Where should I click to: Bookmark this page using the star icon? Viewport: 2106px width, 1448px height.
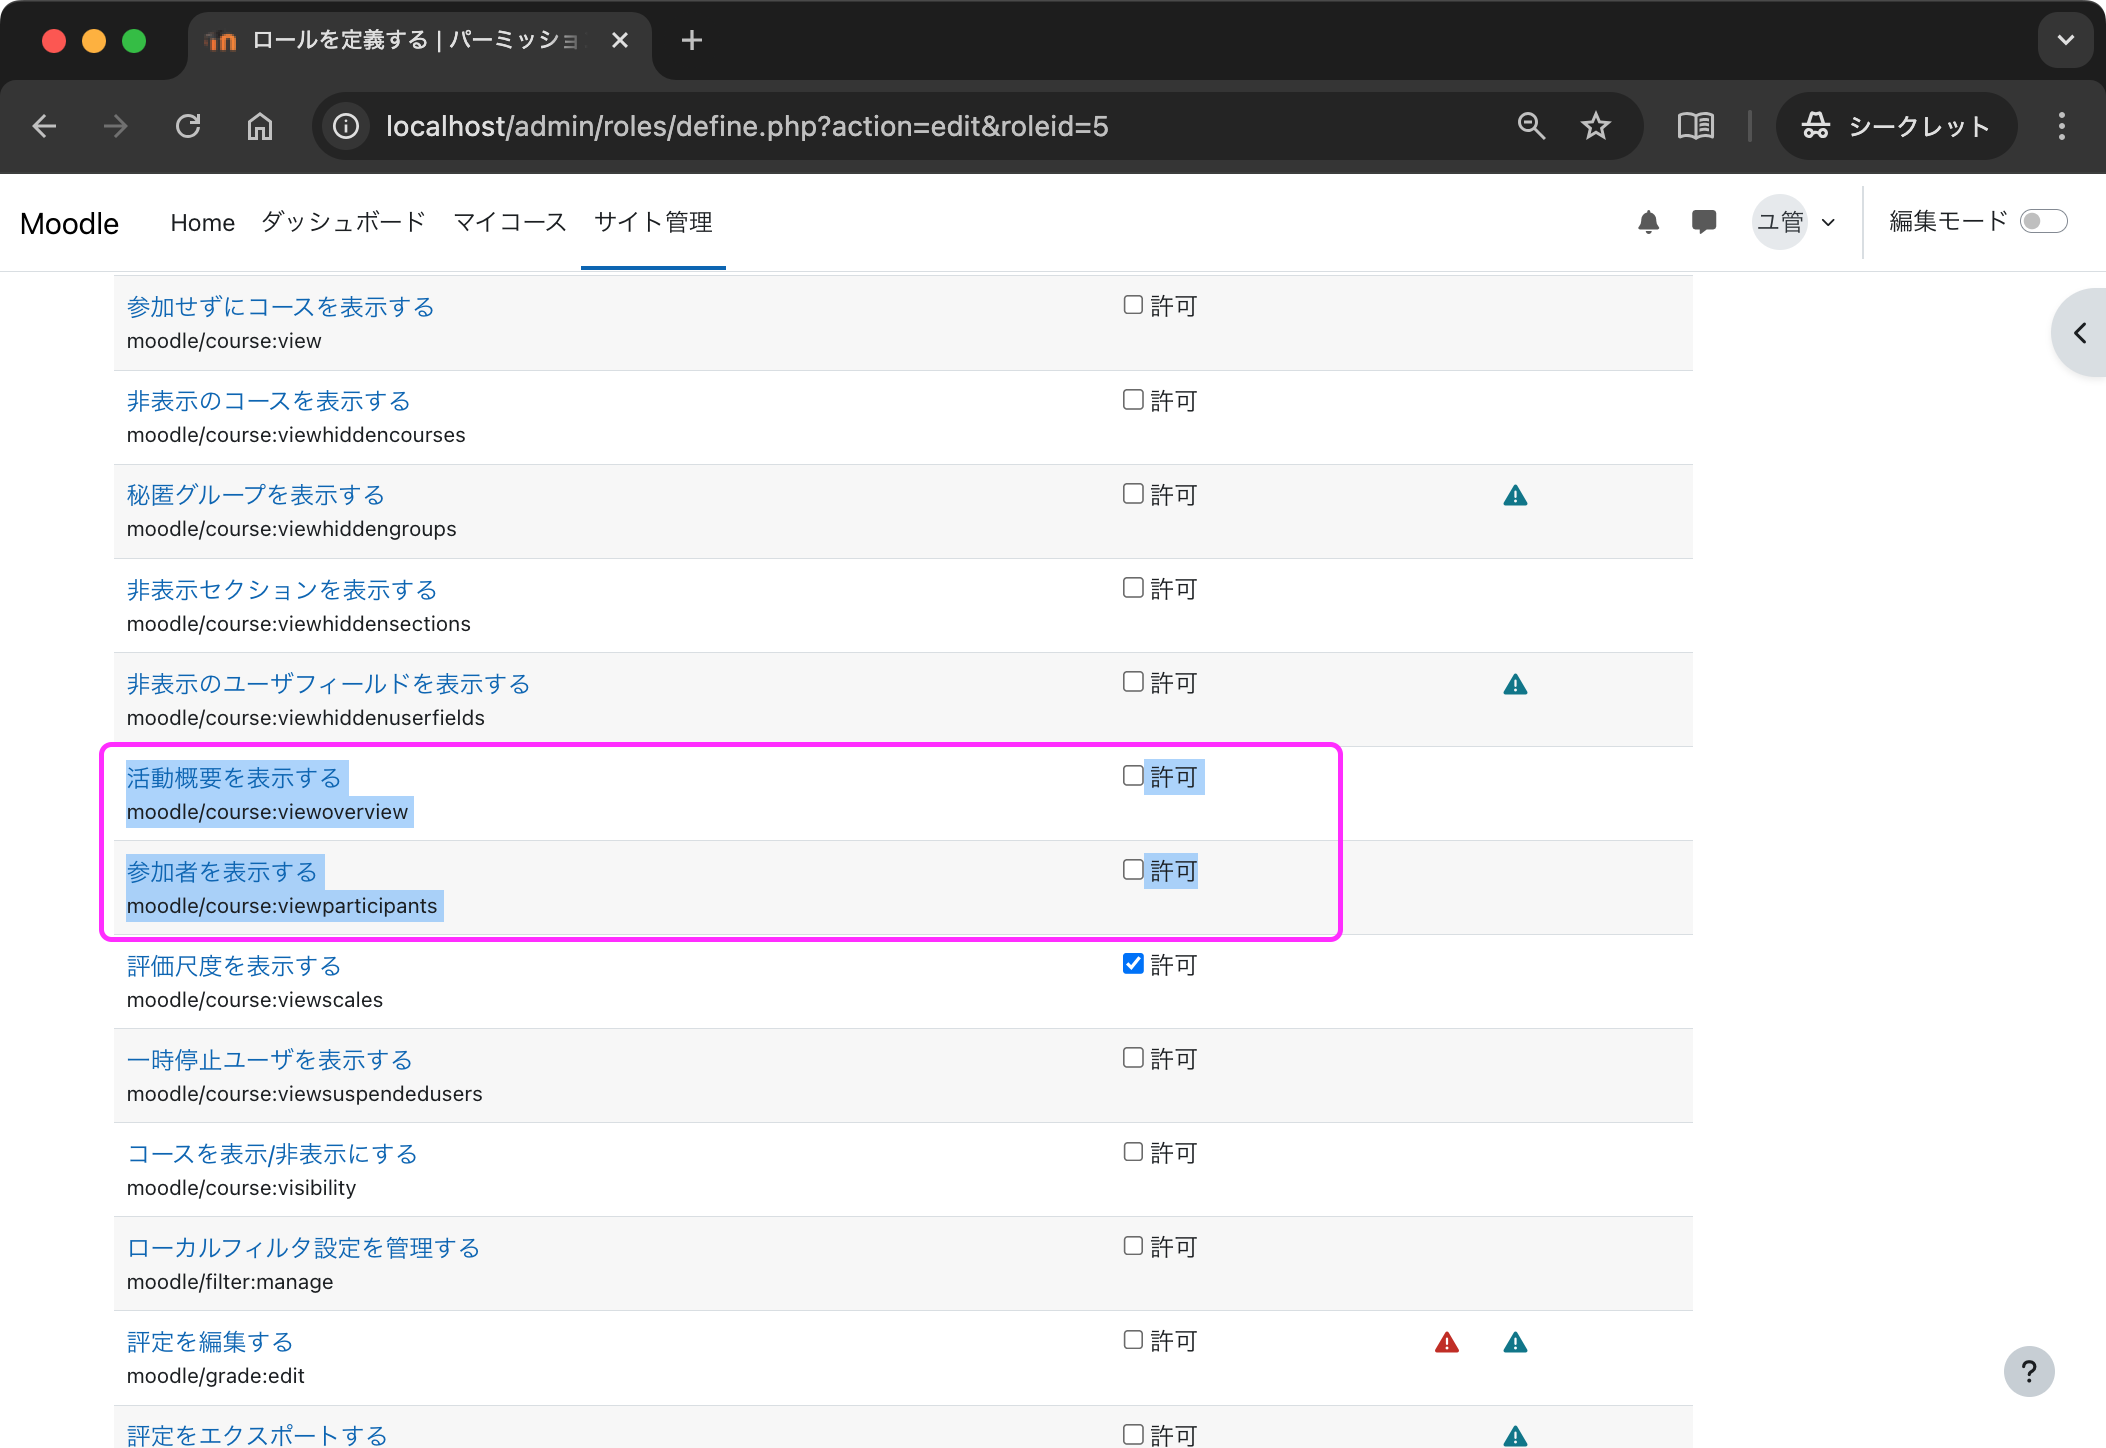tap(1596, 126)
